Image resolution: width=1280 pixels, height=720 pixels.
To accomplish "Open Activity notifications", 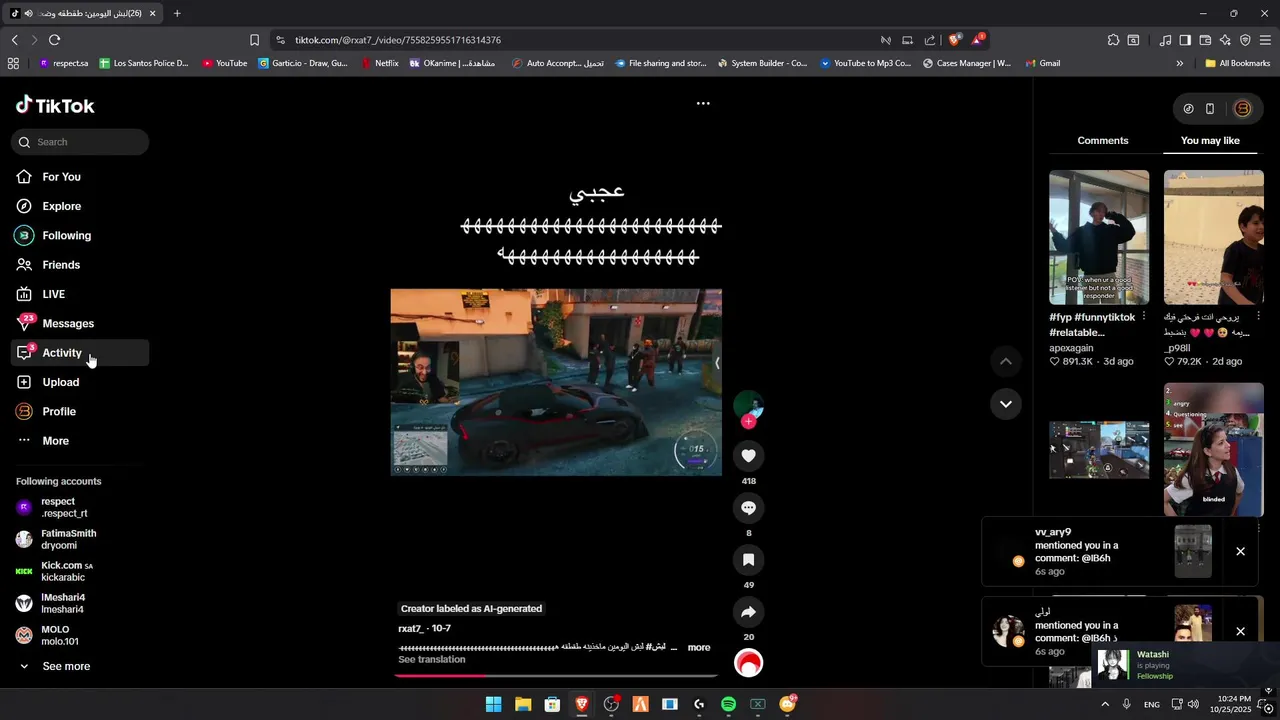I will 80,353.
